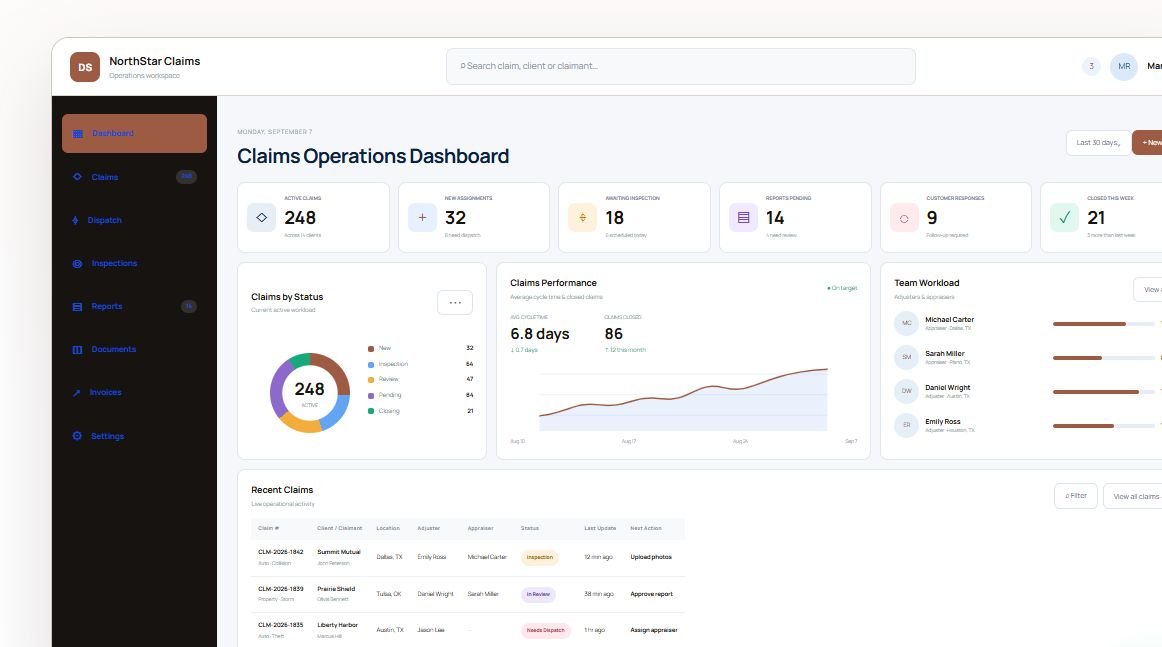The height and width of the screenshot is (647, 1162).
Task: Click the On target indicator
Action: pos(842,288)
